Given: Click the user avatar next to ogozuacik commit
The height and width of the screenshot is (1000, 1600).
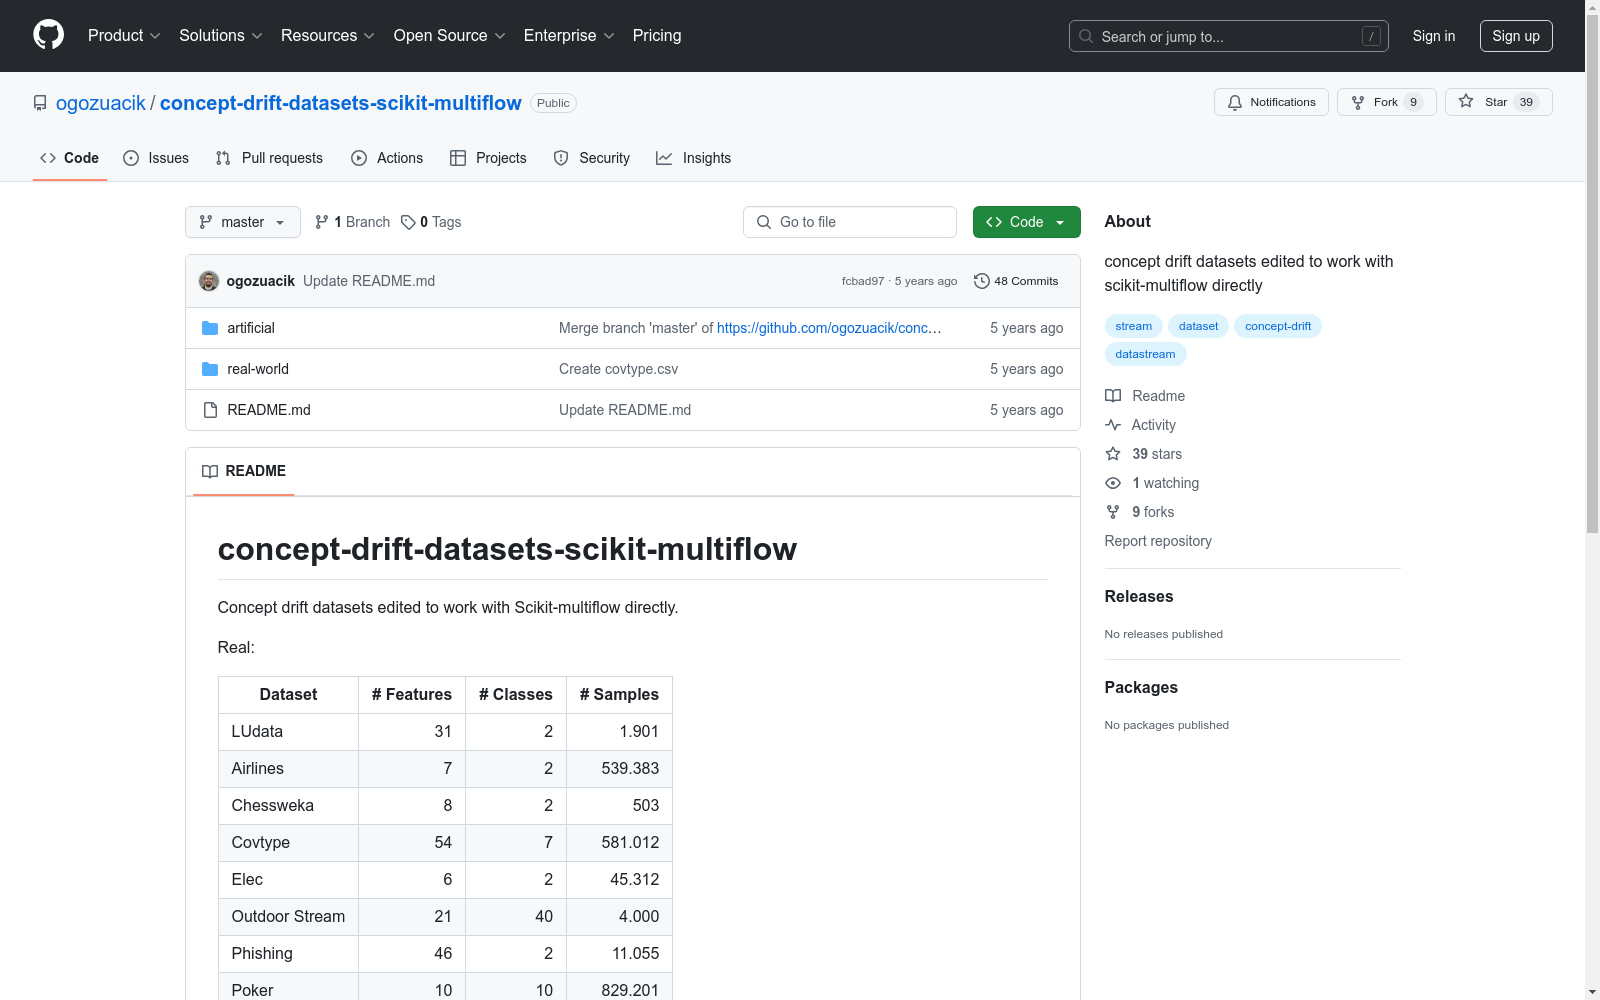Looking at the screenshot, I should (x=209, y=281).
